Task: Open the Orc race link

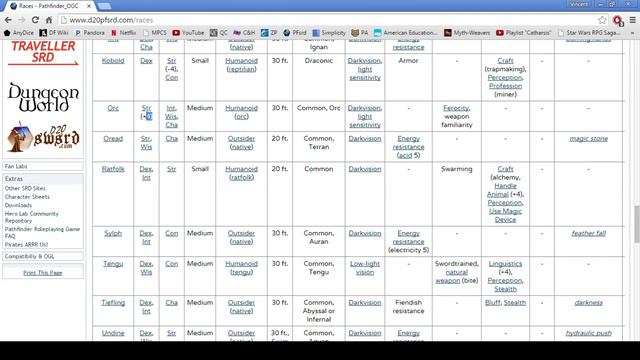Action: coord(113,108)
